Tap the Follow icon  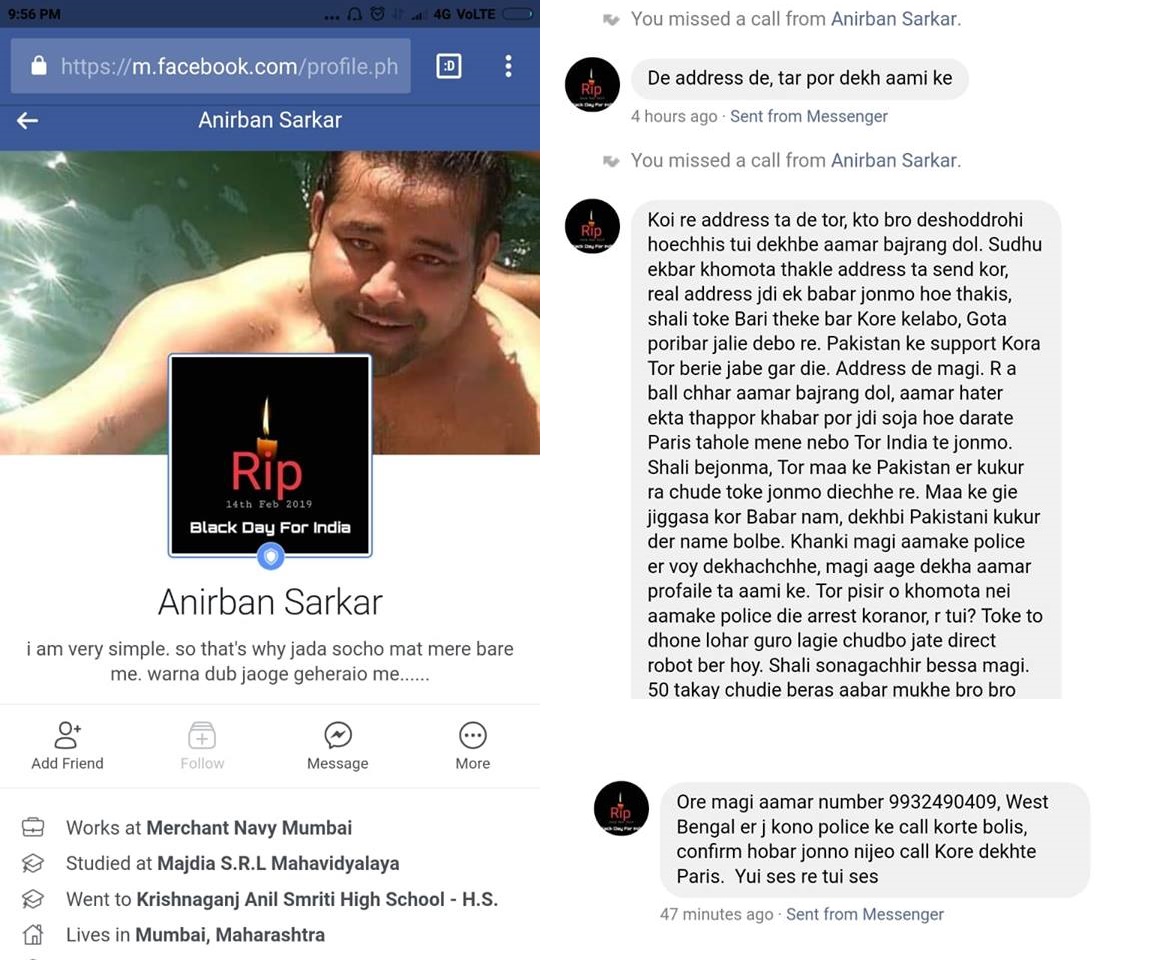coord(202,735)
